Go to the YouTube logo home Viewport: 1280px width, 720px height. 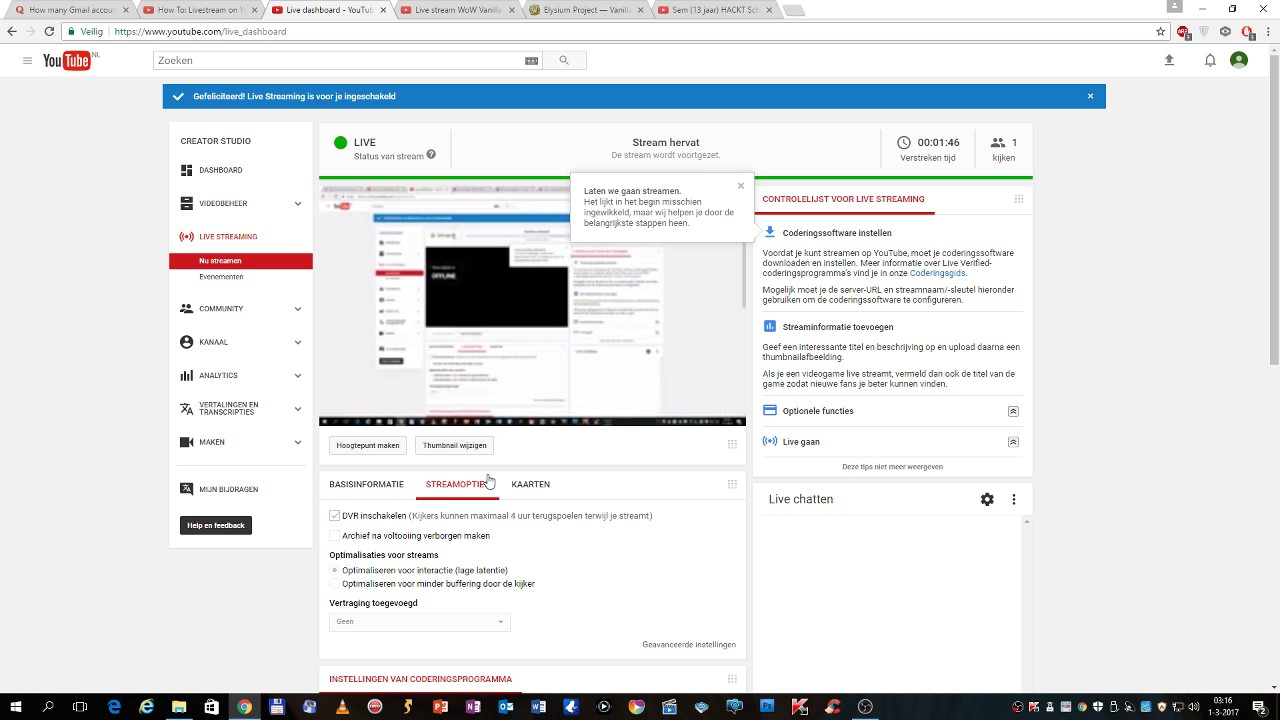pyautogui.click(x=67, y=61)
